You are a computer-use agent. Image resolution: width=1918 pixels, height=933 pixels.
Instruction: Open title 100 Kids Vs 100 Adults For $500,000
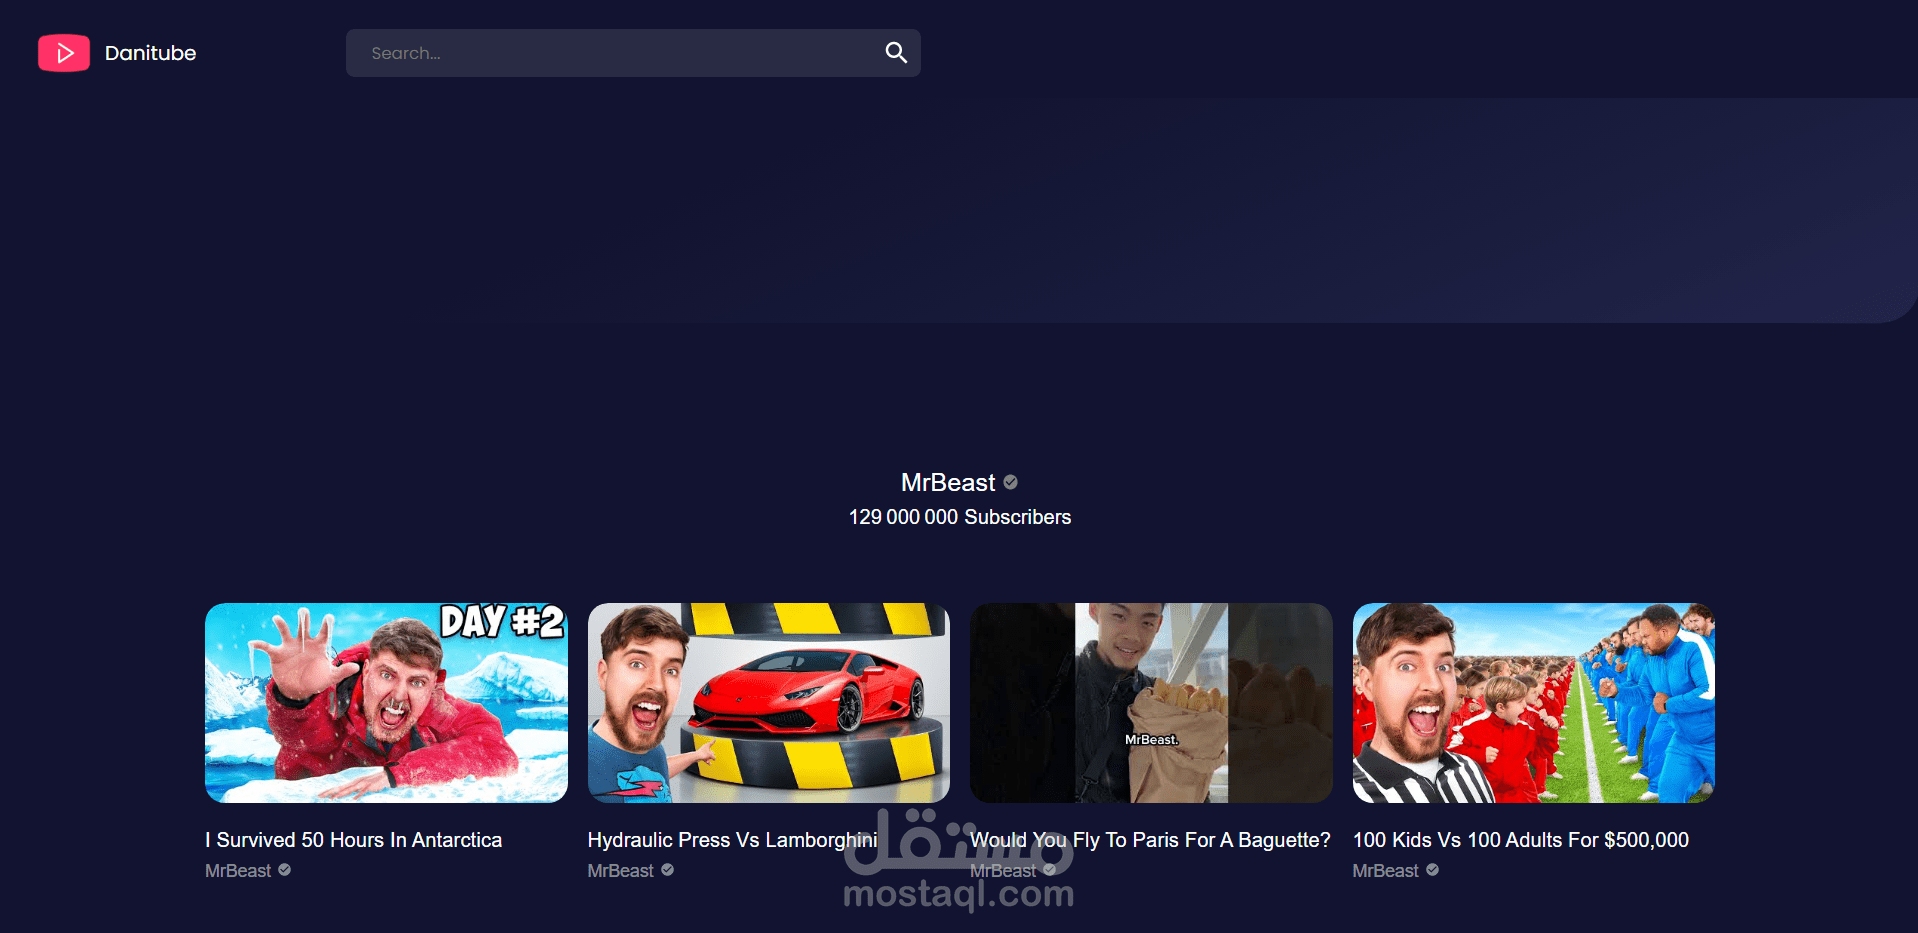pos(1521,840)
